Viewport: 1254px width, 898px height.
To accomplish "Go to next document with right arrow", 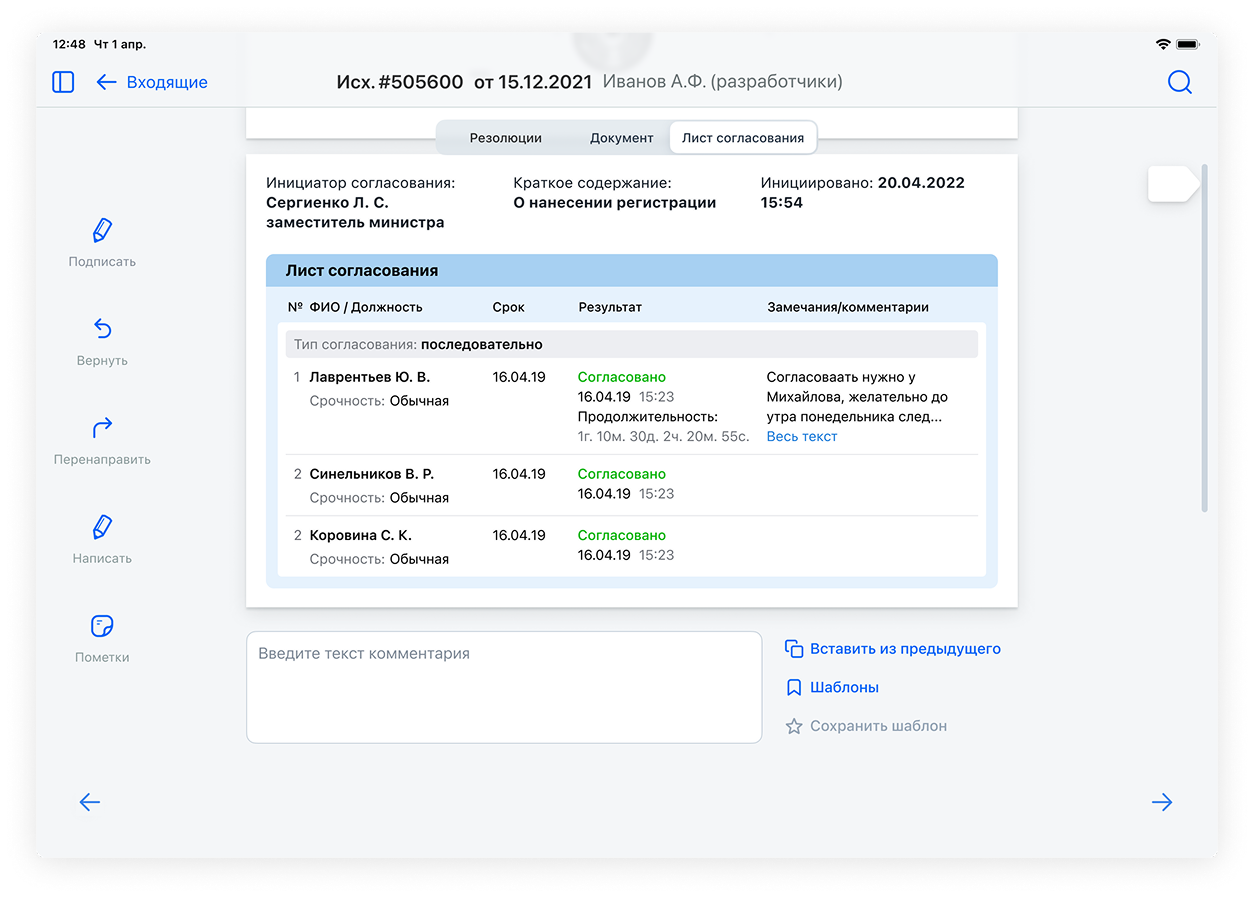I will [1161, 802].
